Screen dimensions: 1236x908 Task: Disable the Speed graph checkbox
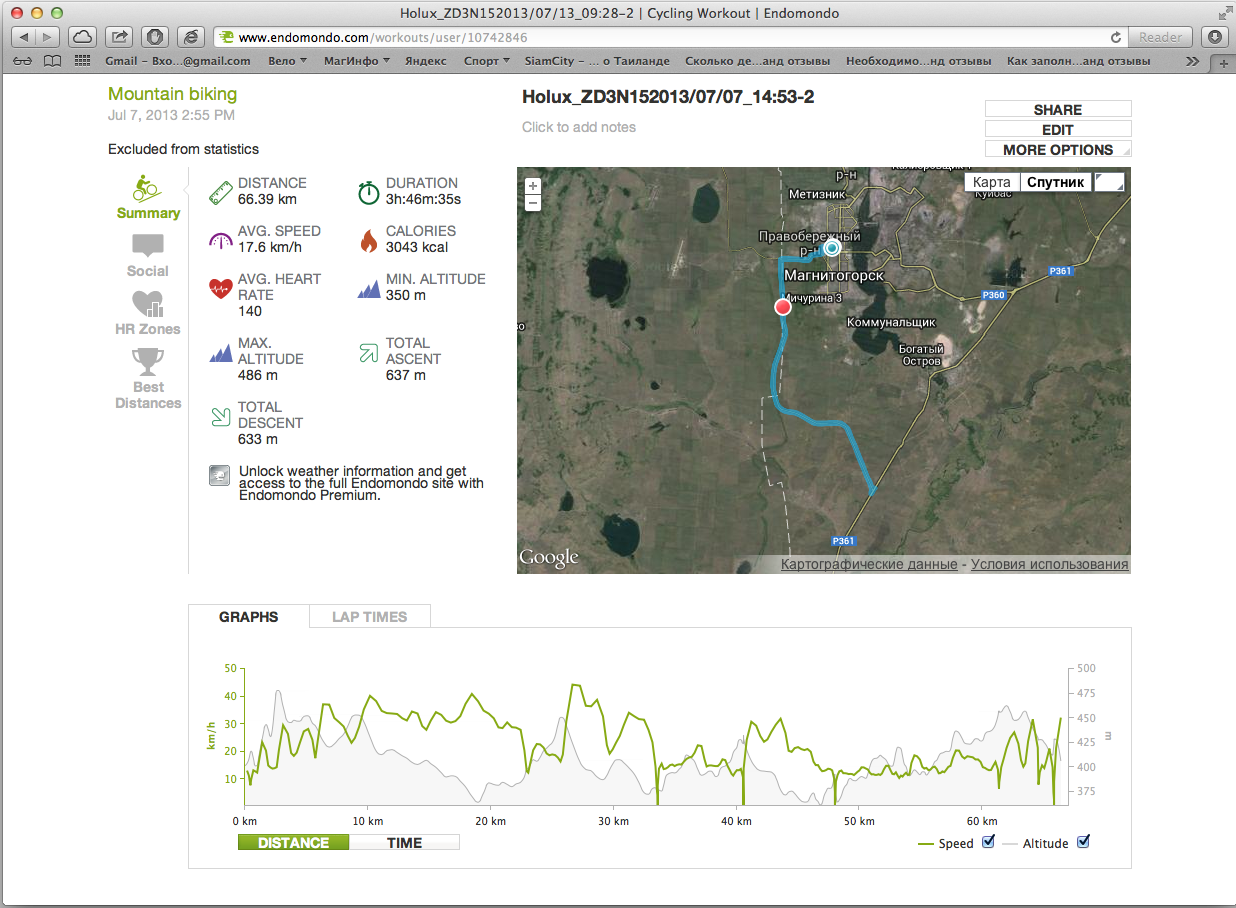tap(988, 843)
